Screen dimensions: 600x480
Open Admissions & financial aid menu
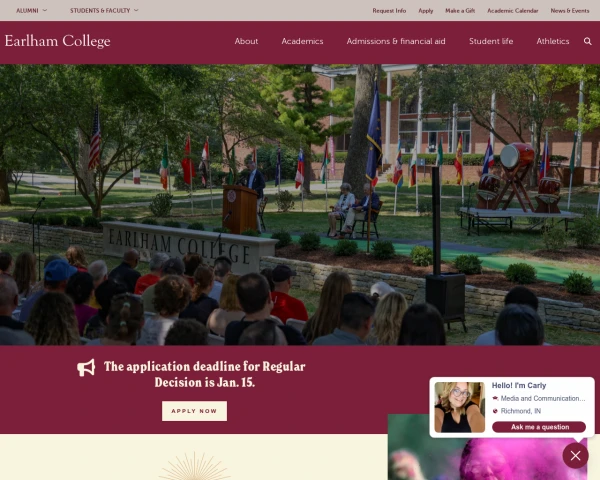click(396, 41)
